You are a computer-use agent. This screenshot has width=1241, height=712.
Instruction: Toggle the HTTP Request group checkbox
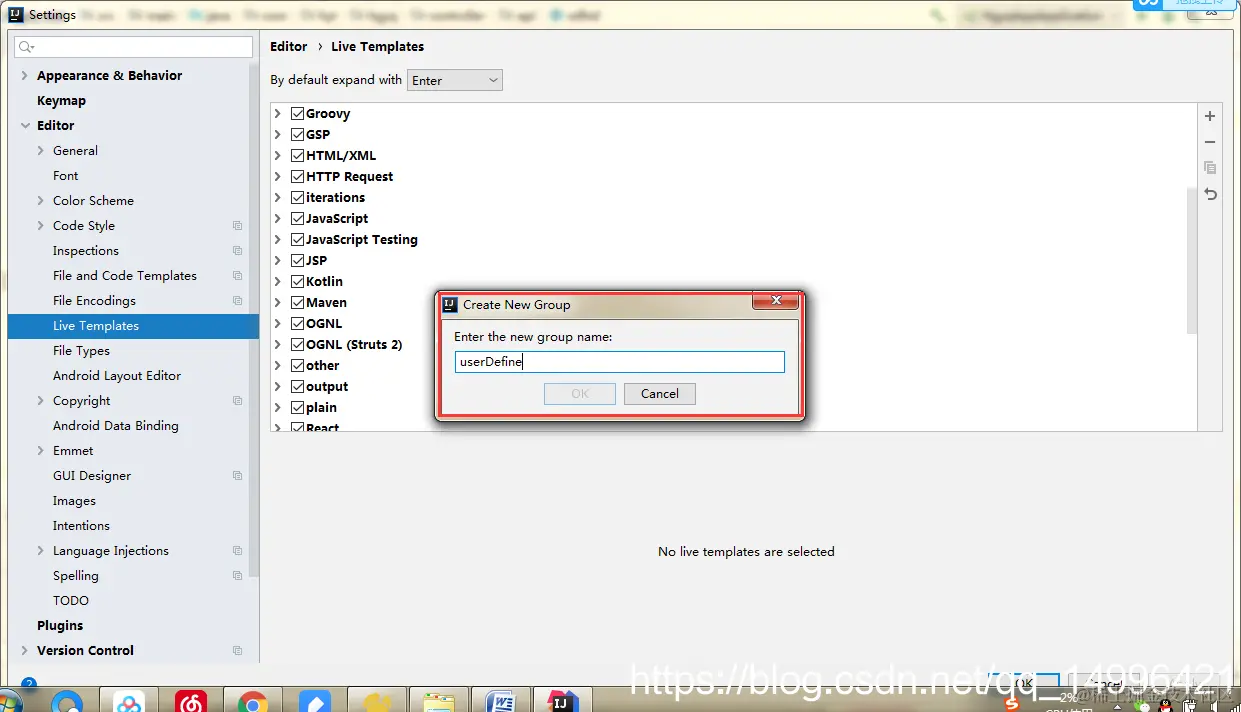point(298,177)
